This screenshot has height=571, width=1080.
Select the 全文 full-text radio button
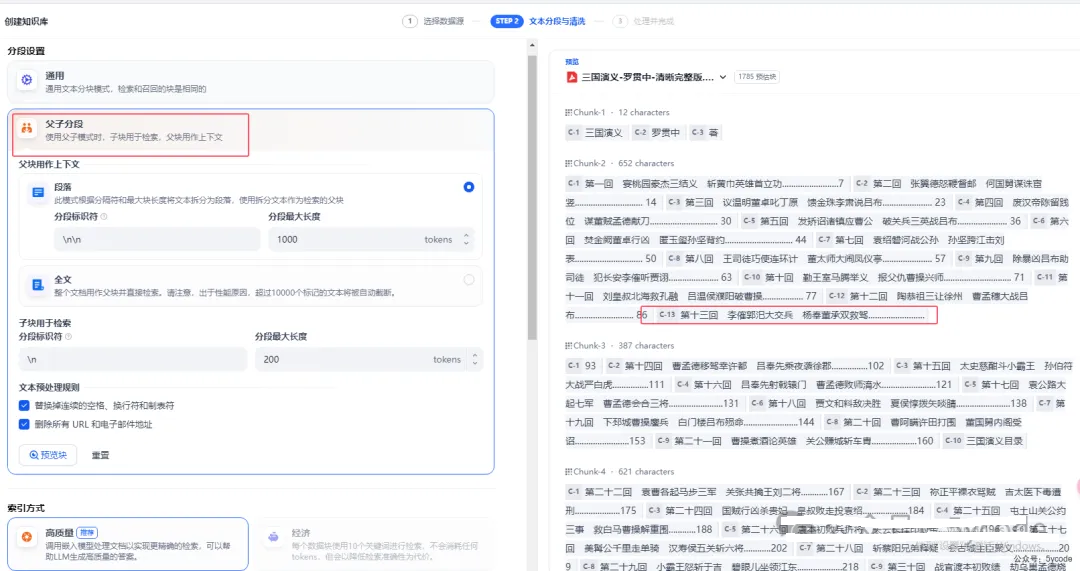(468, 280)
